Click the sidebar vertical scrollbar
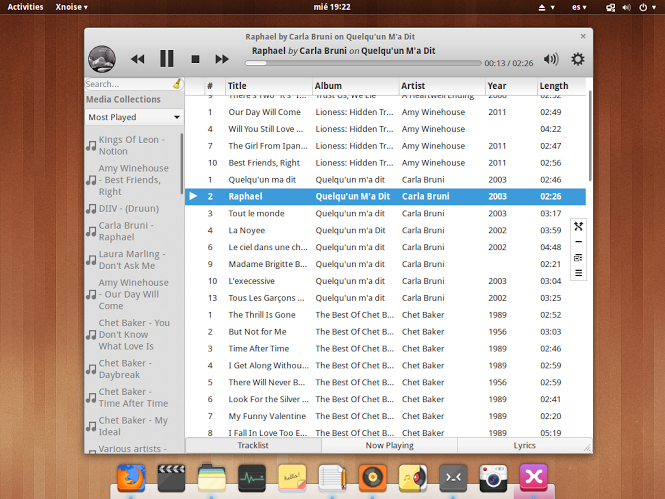This screenshot has height=499, width=665. [182, 163]
